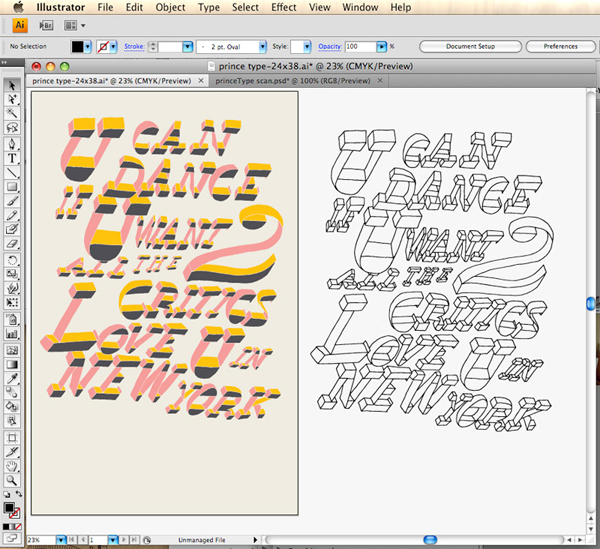Select the Line Segment tool
Viewport: 600px width, 549px height.
[x=12, y=172]
